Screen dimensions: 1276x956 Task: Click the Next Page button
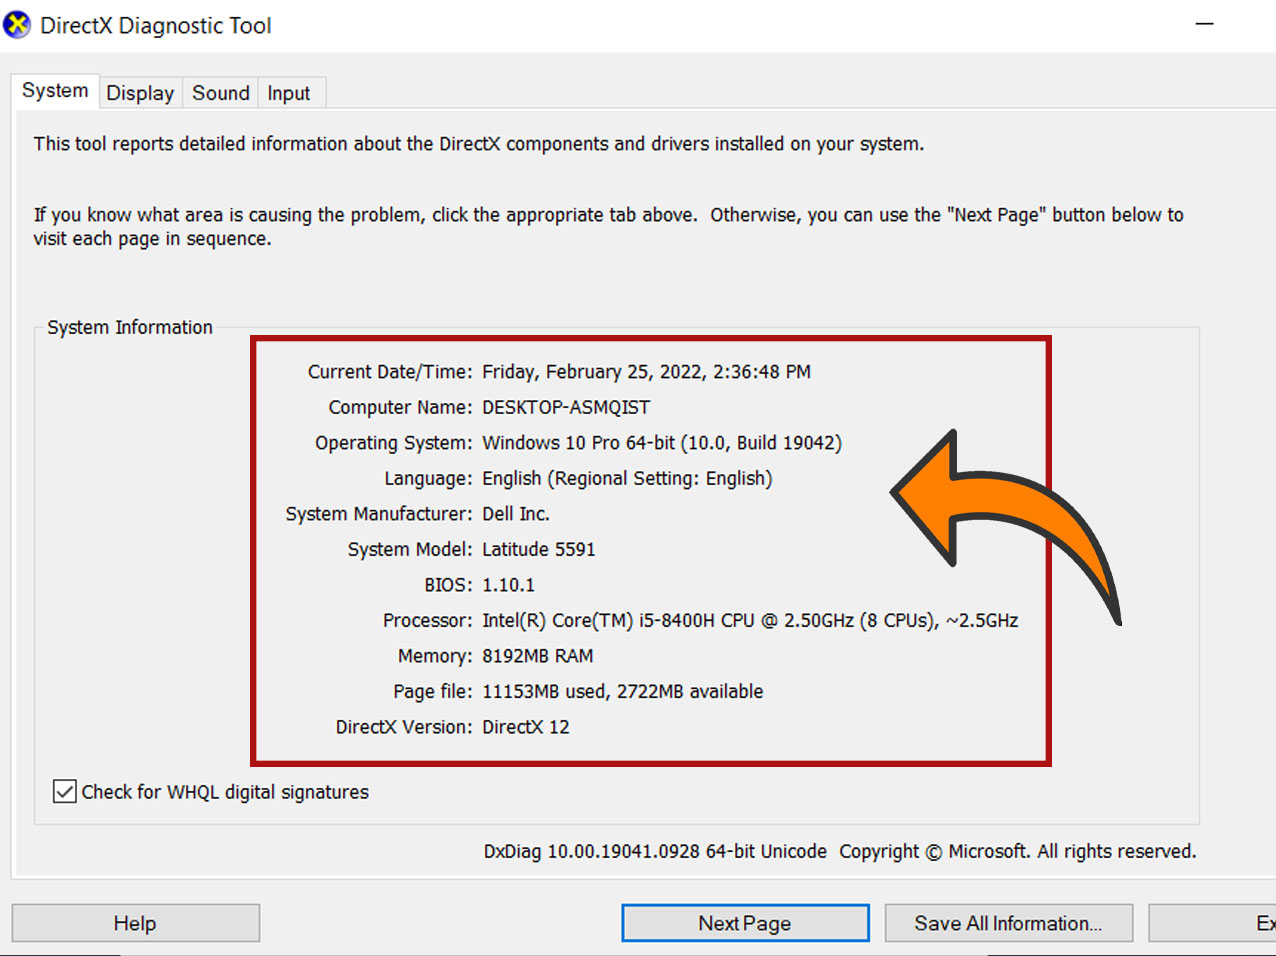click(745, 923)
